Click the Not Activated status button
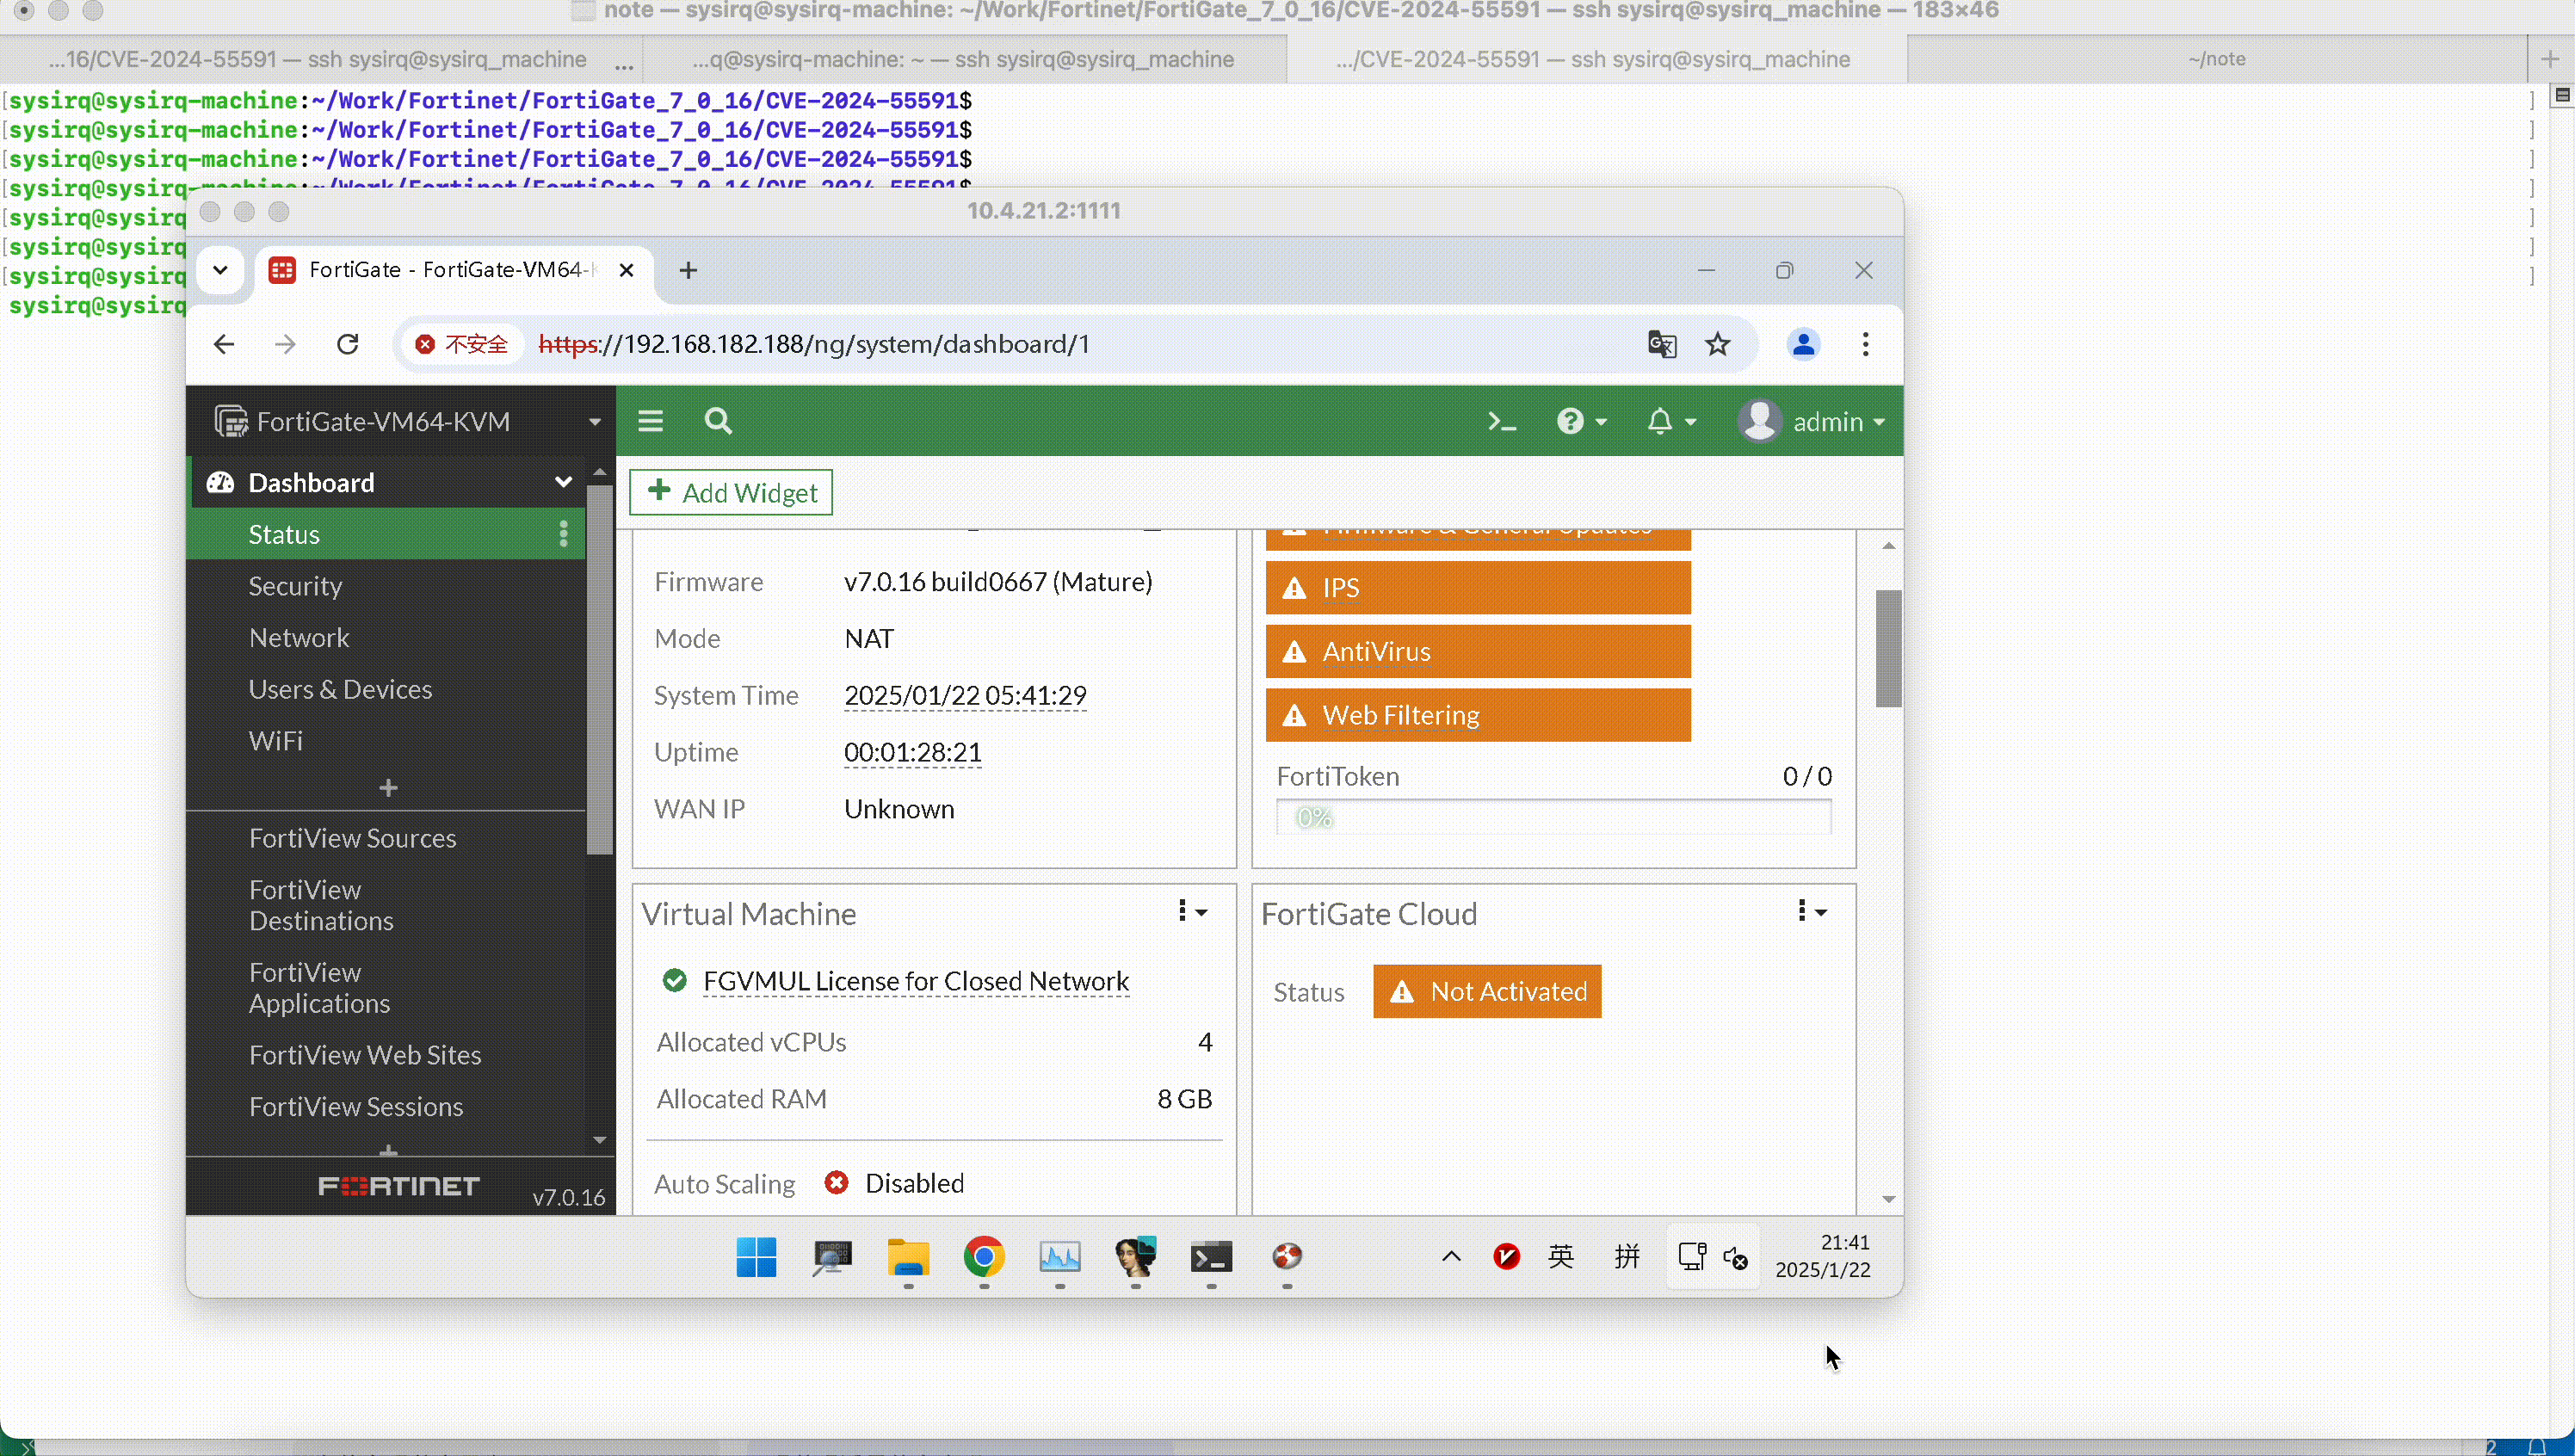This screenshot has height=1456, width=2575. 1487,992
